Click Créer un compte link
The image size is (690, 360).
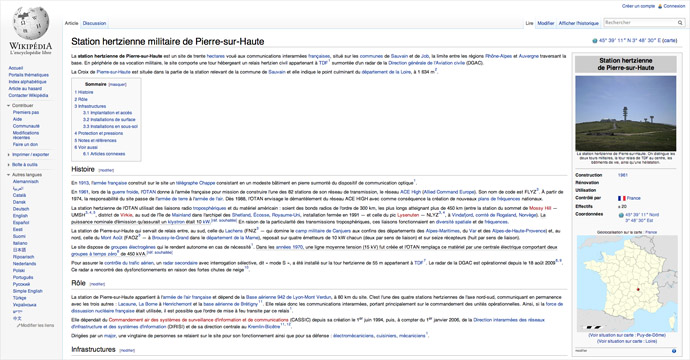[638, 6]
